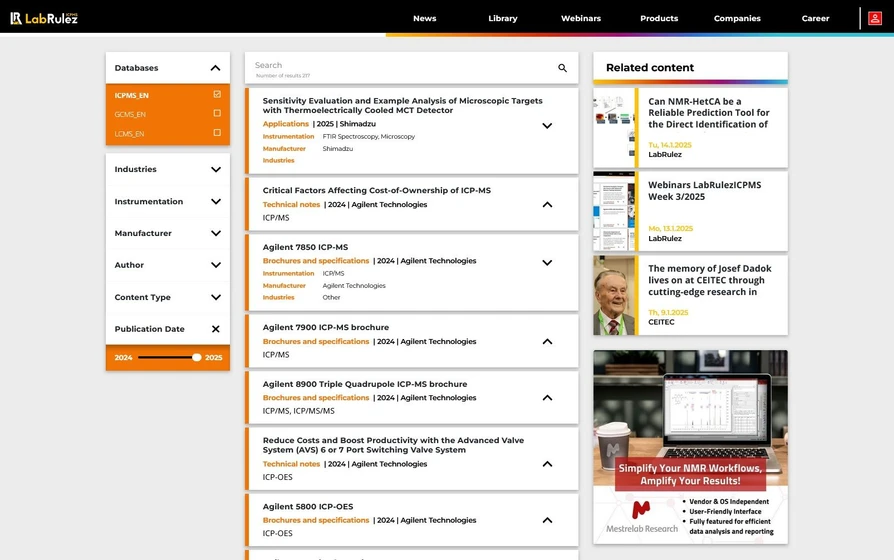Click Technical notes tag on Critical Factors
This screenshot has height=560, width=894.
coord(291,205)
